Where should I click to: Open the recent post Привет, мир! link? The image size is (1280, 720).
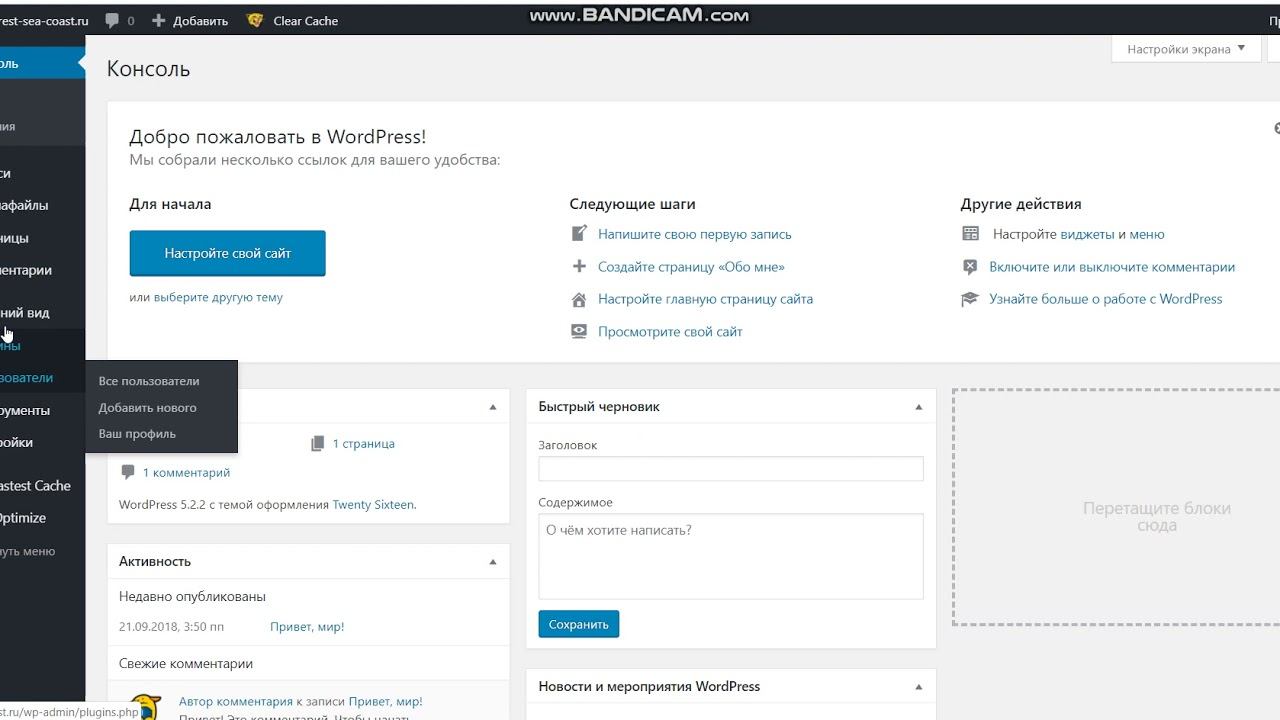(307, 627)
